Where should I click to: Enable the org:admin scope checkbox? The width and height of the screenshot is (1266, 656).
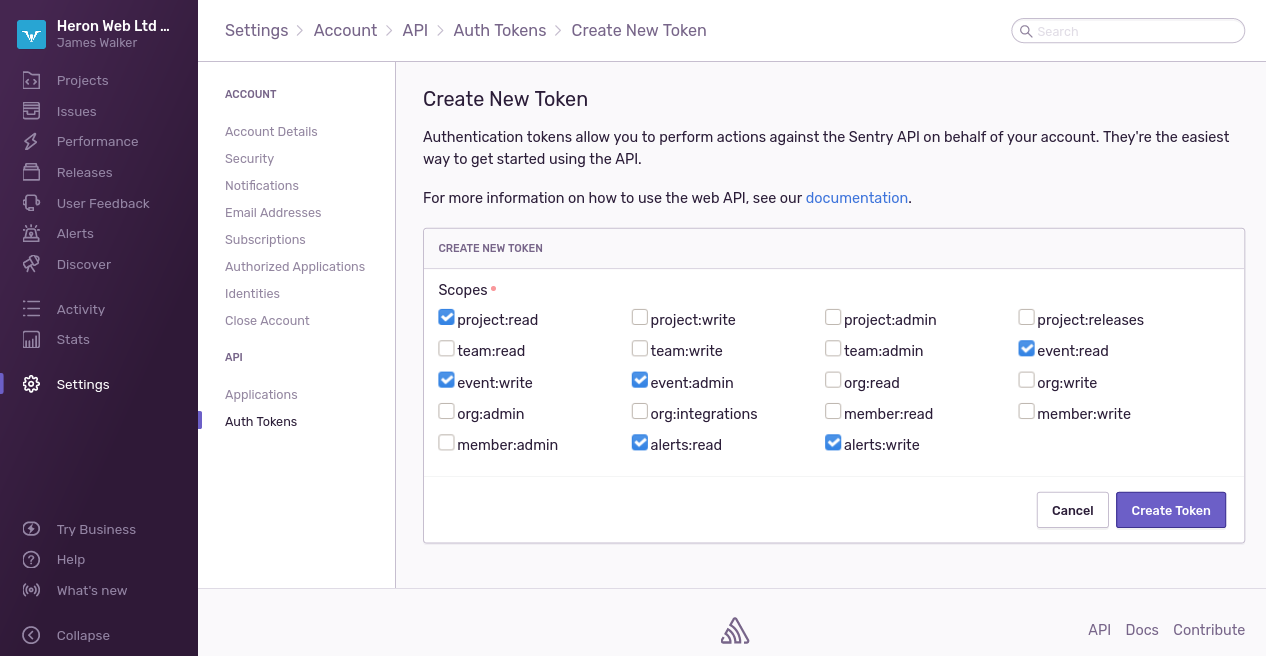click(446, 412)
